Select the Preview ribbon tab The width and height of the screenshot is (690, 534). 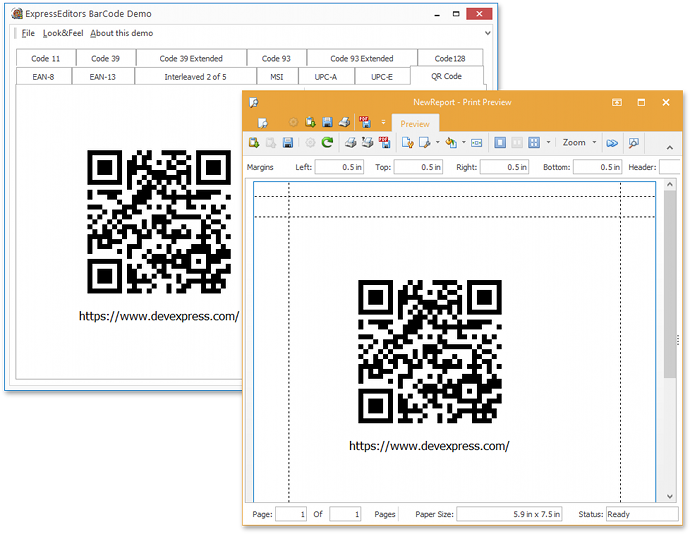pyautogui.click(x=414, y=124)
